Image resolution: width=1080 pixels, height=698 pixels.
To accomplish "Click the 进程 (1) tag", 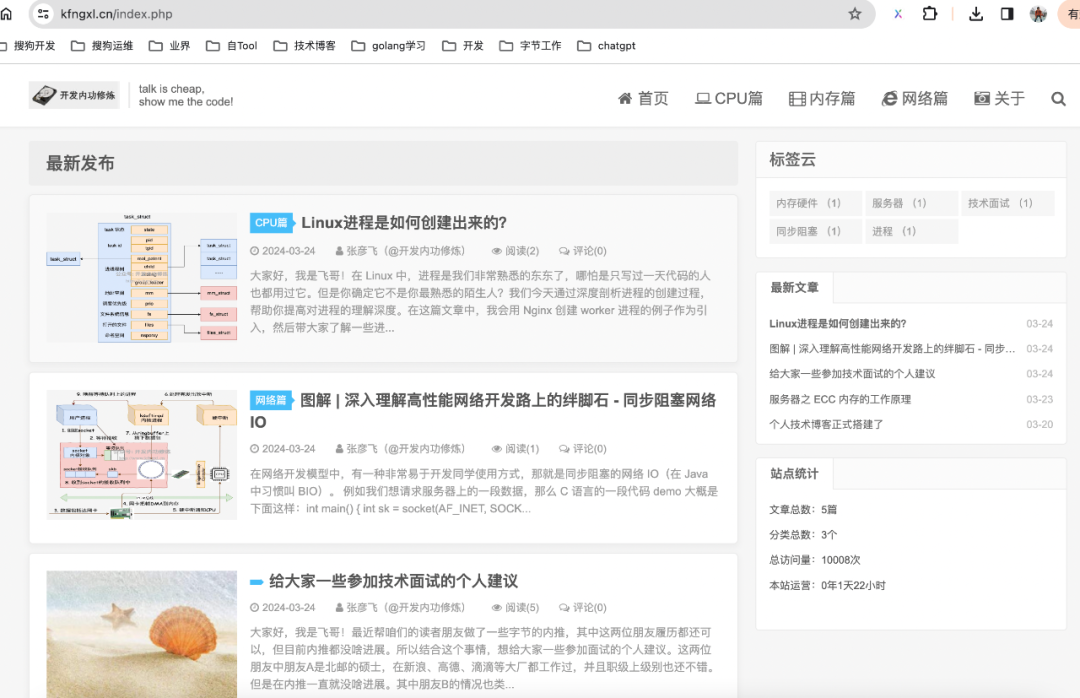I will click(x=911, y=232).
